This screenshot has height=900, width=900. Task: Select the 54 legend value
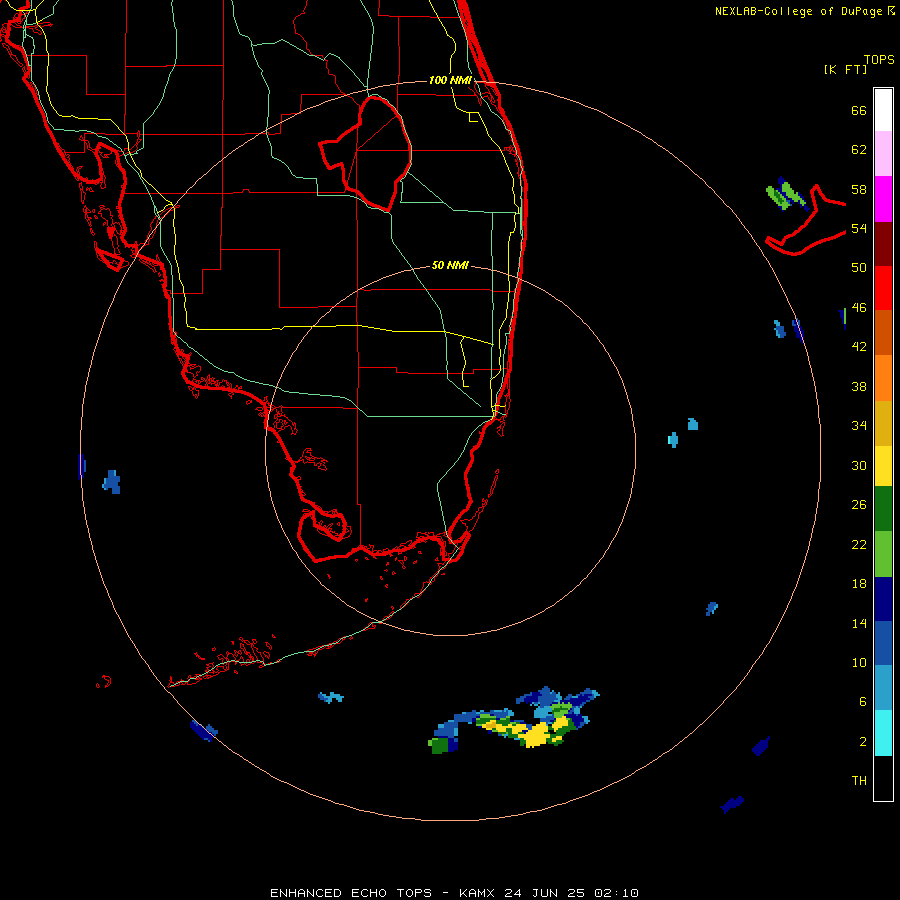pos(859,228)
